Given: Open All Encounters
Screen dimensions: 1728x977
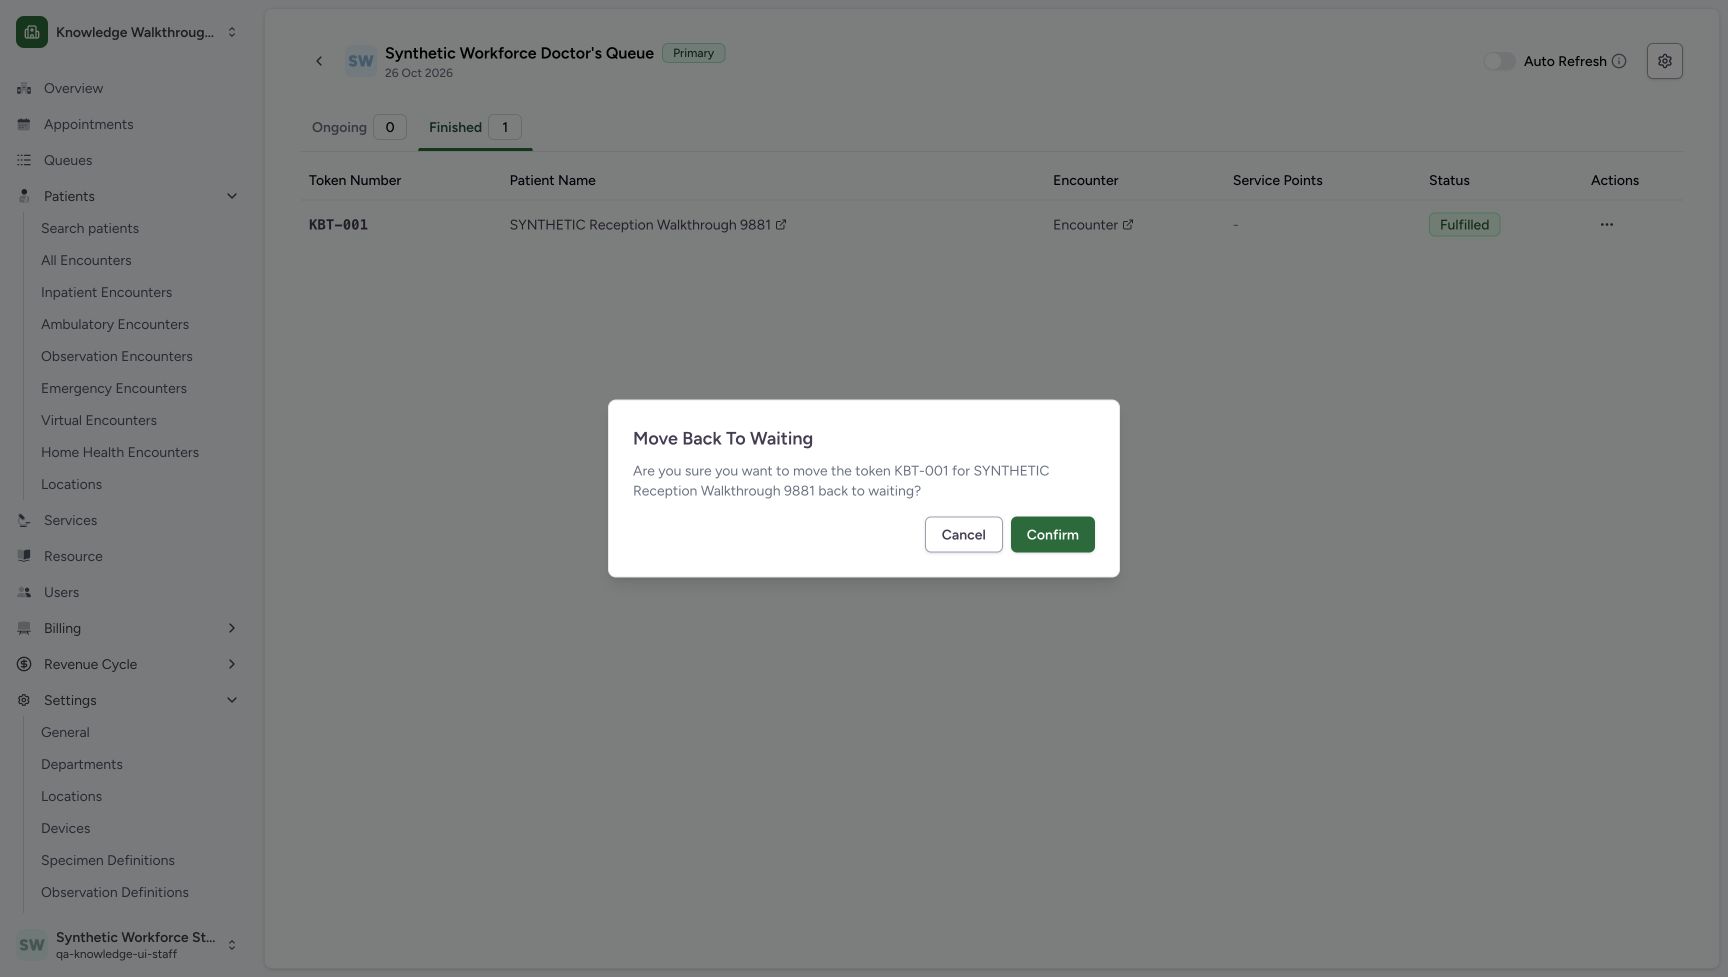Looking at the screenshot, I should [86, 260].
